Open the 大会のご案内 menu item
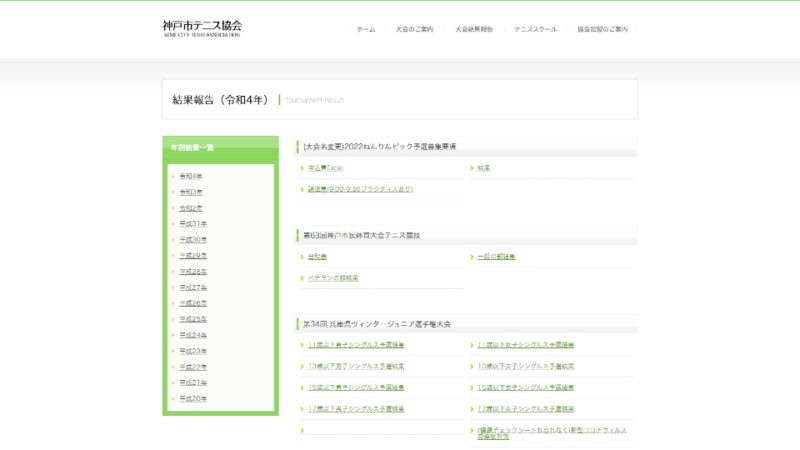Viewport: 800px width, 450px height. click(x=414, y=30)
